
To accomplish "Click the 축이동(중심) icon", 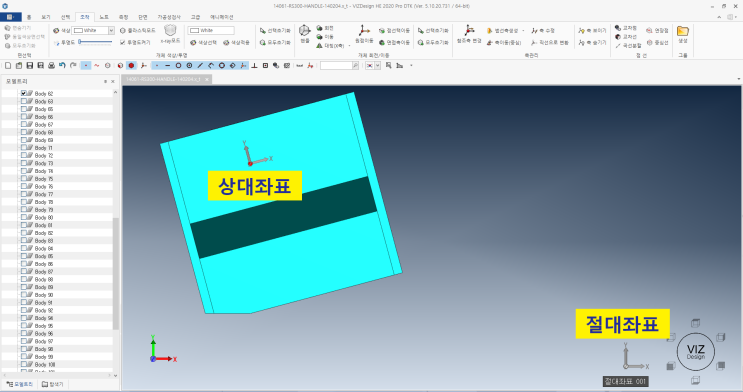I will (x=489, y=43).
